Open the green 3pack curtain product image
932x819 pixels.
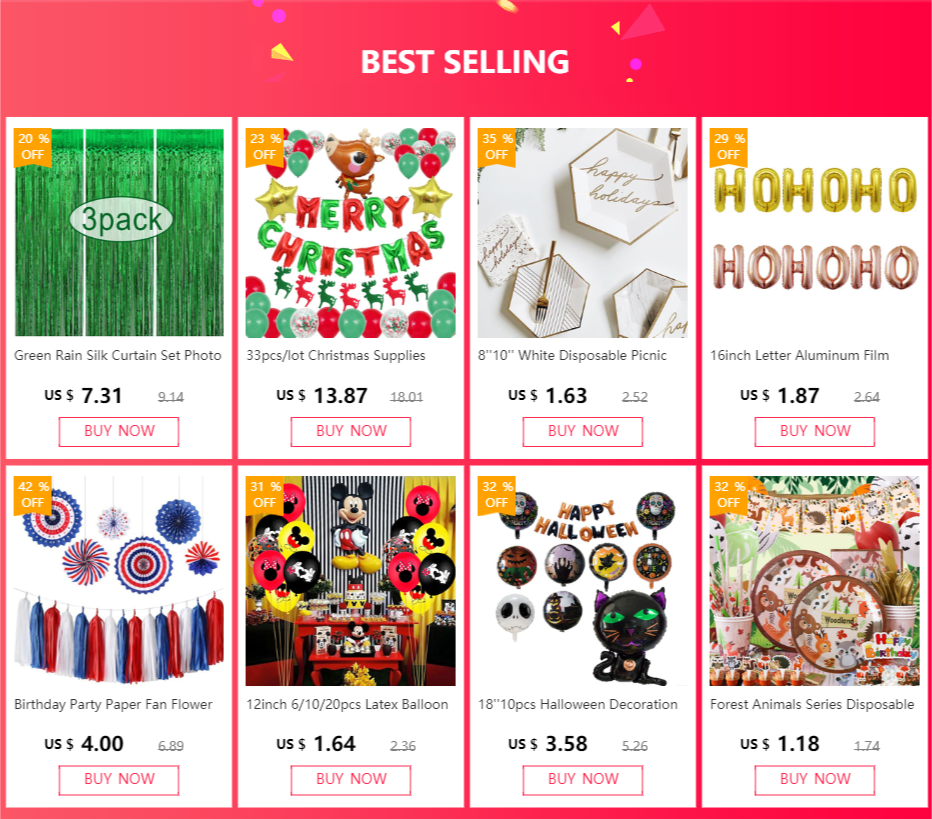point(119,232)
